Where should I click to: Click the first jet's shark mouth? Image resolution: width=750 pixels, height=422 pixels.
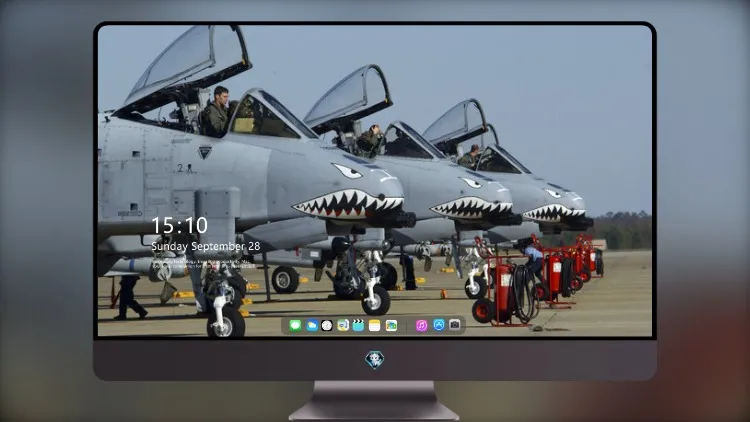[348, 203]
